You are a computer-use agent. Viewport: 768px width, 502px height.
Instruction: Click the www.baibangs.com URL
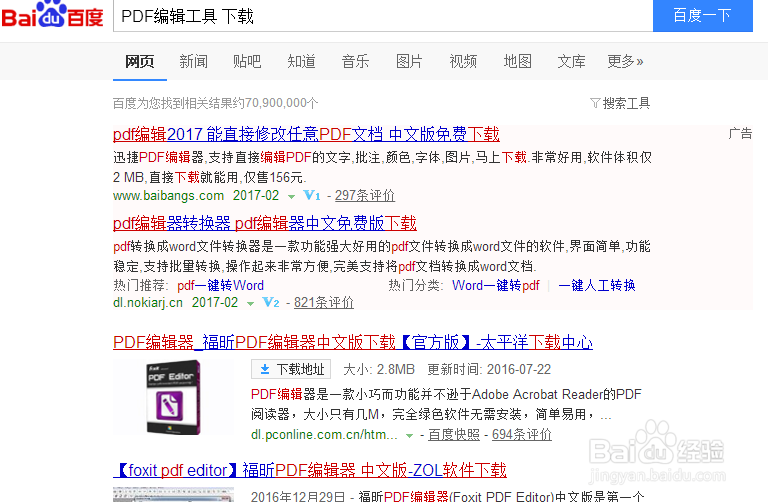coord(168,195)
